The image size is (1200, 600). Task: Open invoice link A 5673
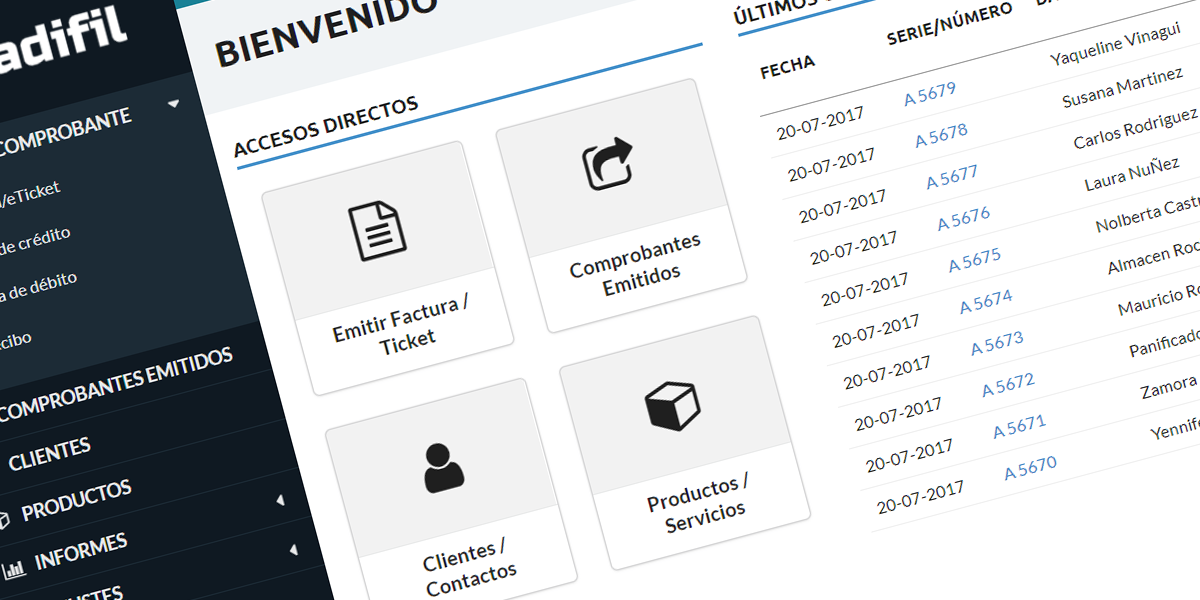coord(997,343)
